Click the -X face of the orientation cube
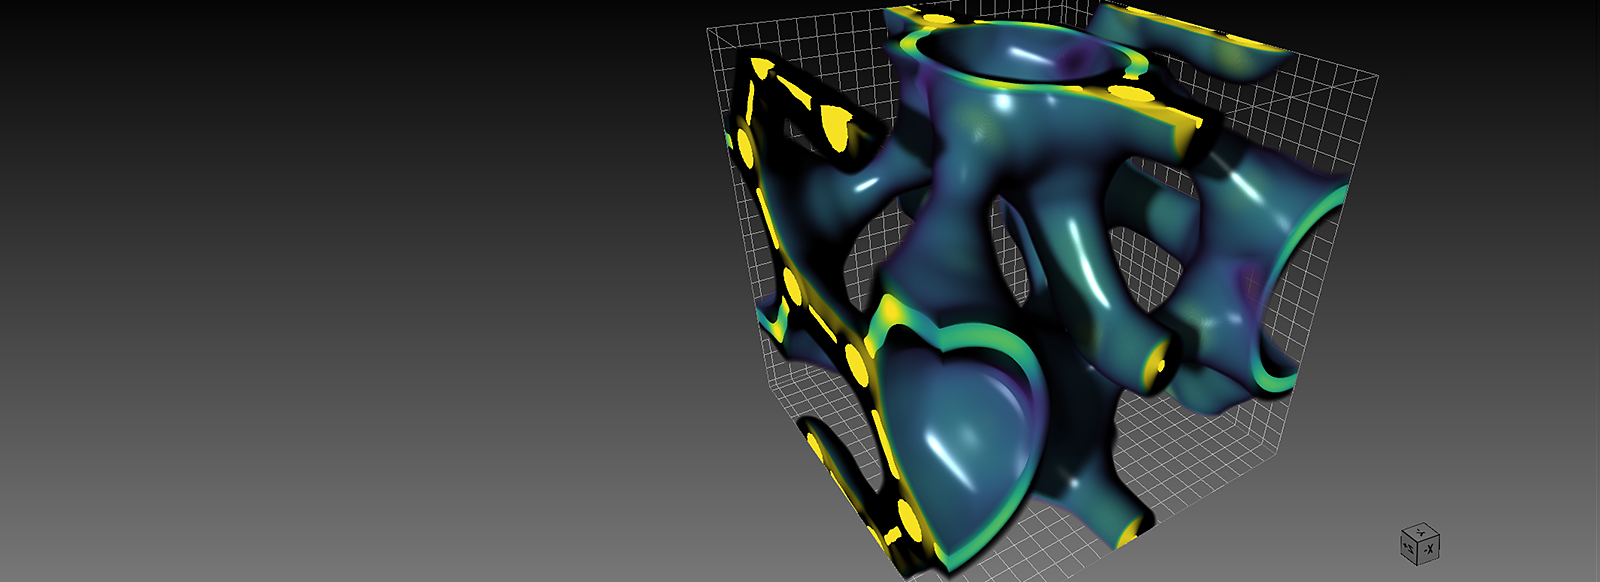The image size is (1600, 582). [x=1430, y=549]
